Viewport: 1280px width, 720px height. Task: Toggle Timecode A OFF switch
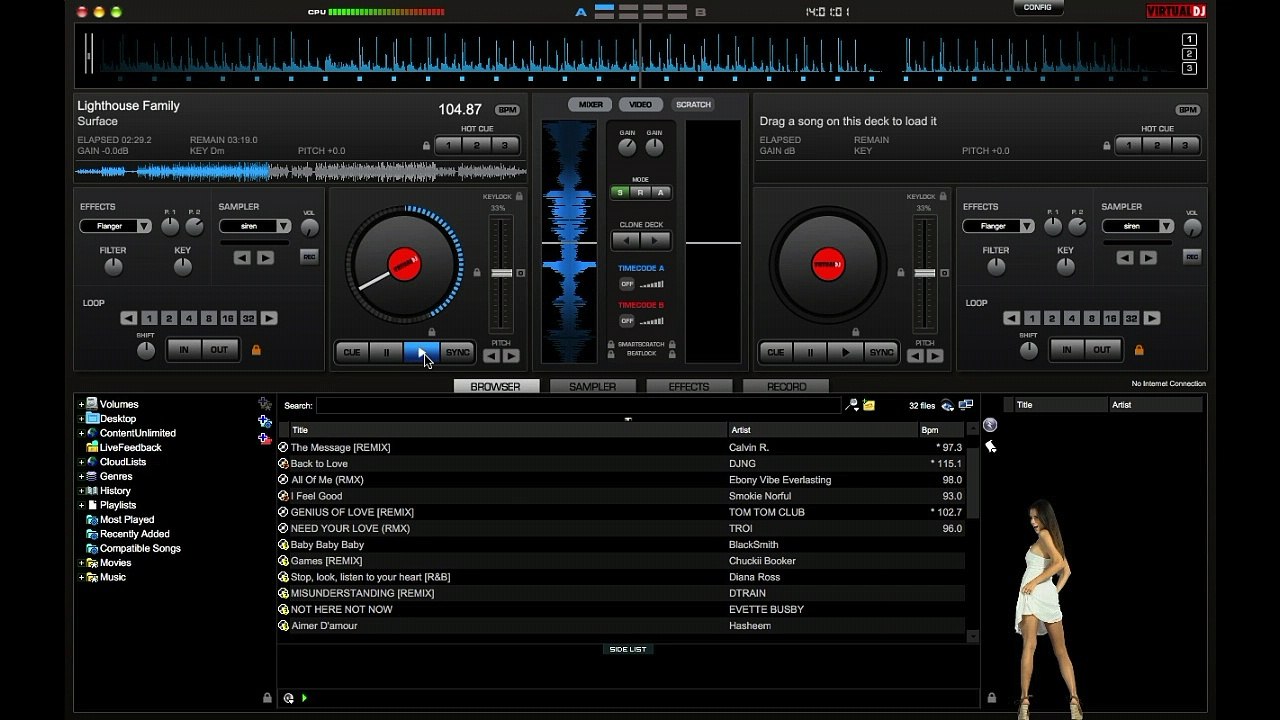[x=627, y=284]
